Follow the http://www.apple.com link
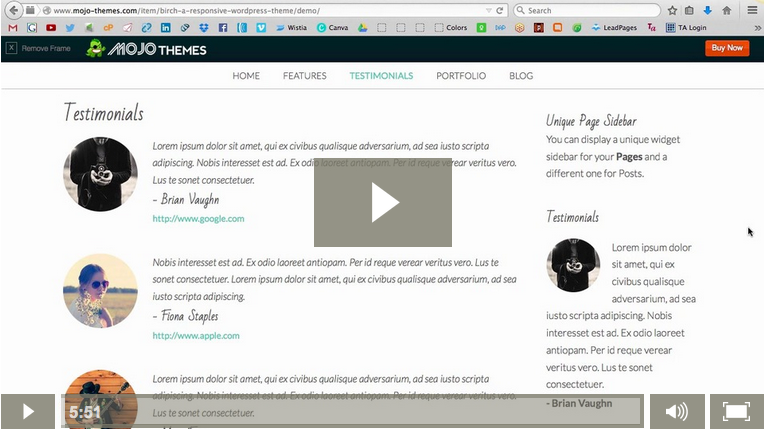This screenshot has height=431, width=765. (x=196, y=336)
